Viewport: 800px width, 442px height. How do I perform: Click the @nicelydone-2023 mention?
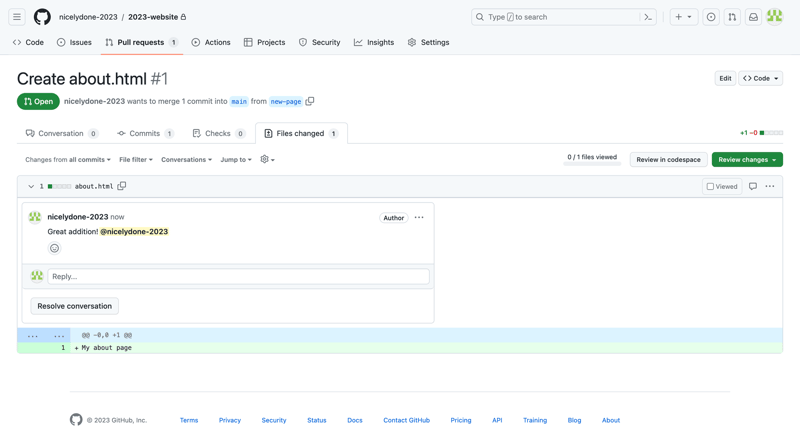click(x=134, y=232)
